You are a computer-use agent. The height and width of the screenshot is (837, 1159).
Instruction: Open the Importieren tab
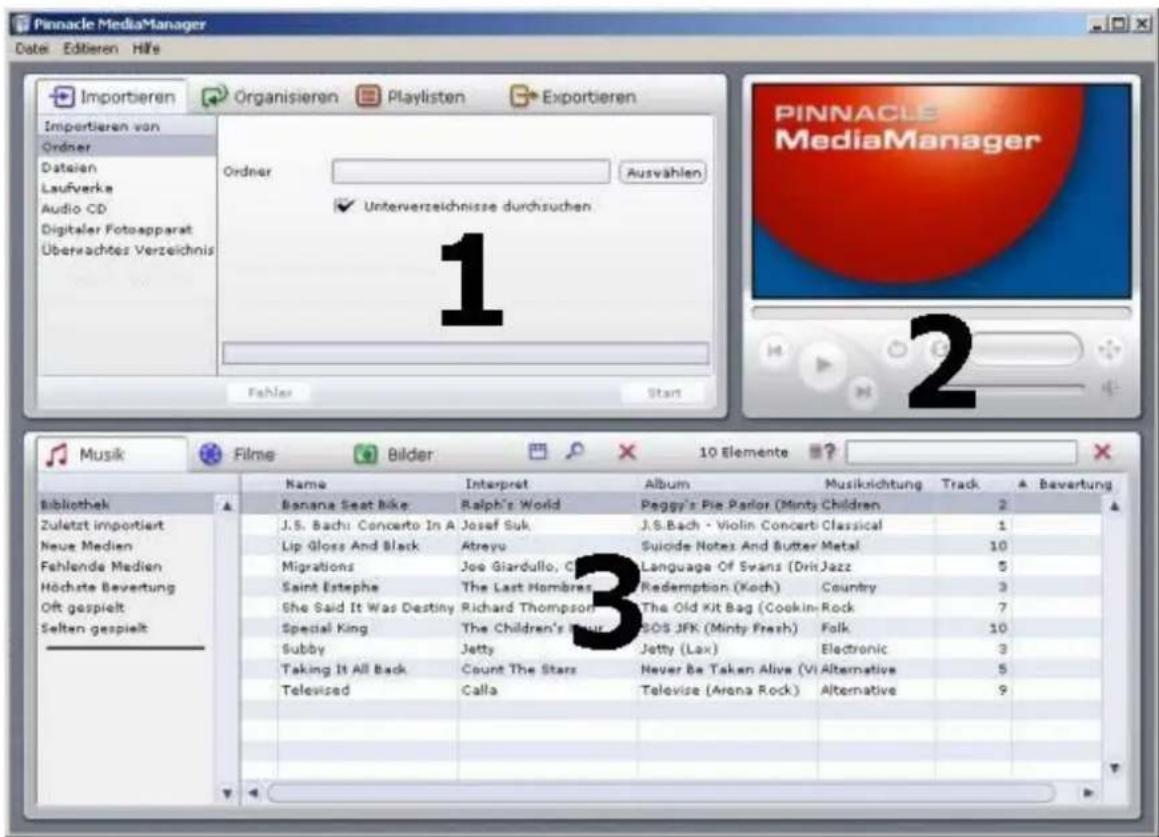tap(112, 97)
